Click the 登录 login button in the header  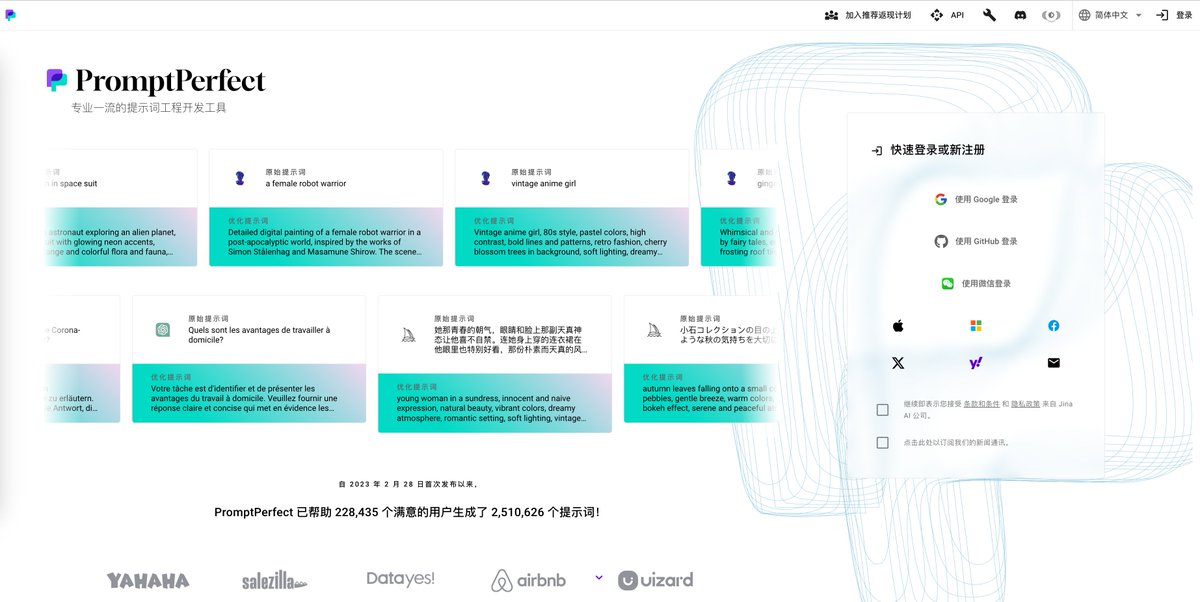tap(1176, 15)
